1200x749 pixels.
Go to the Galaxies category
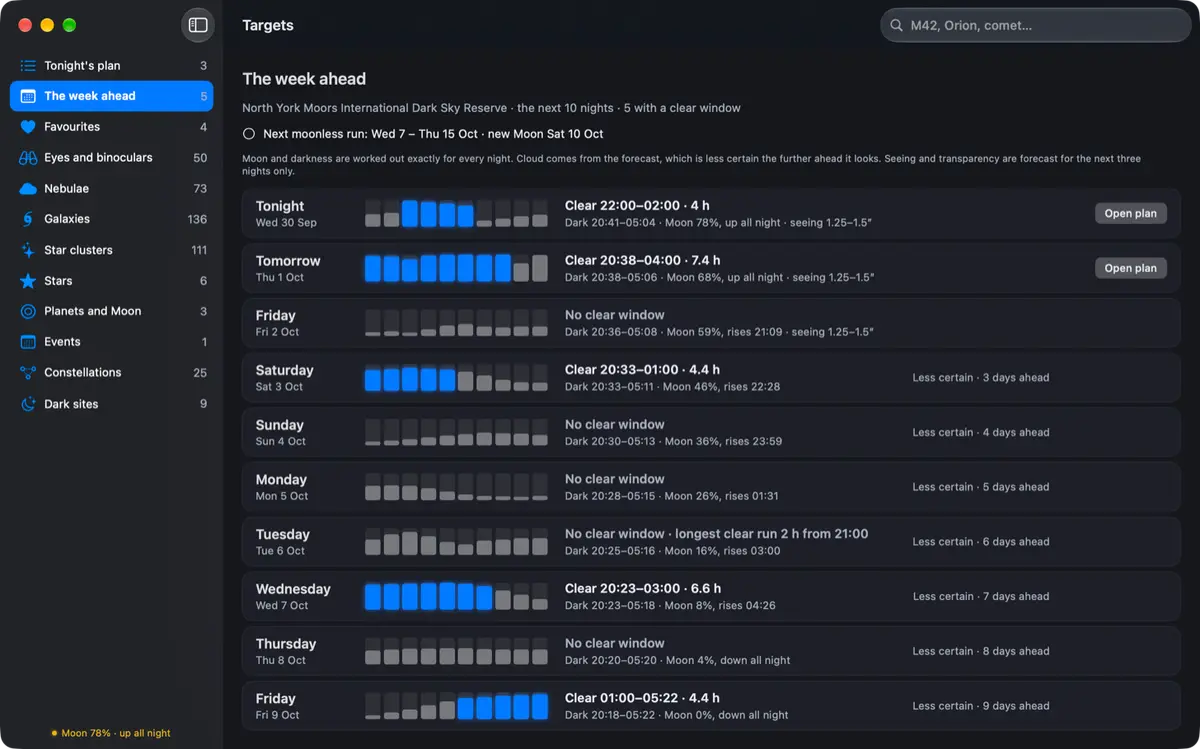[x=111, y=219]
